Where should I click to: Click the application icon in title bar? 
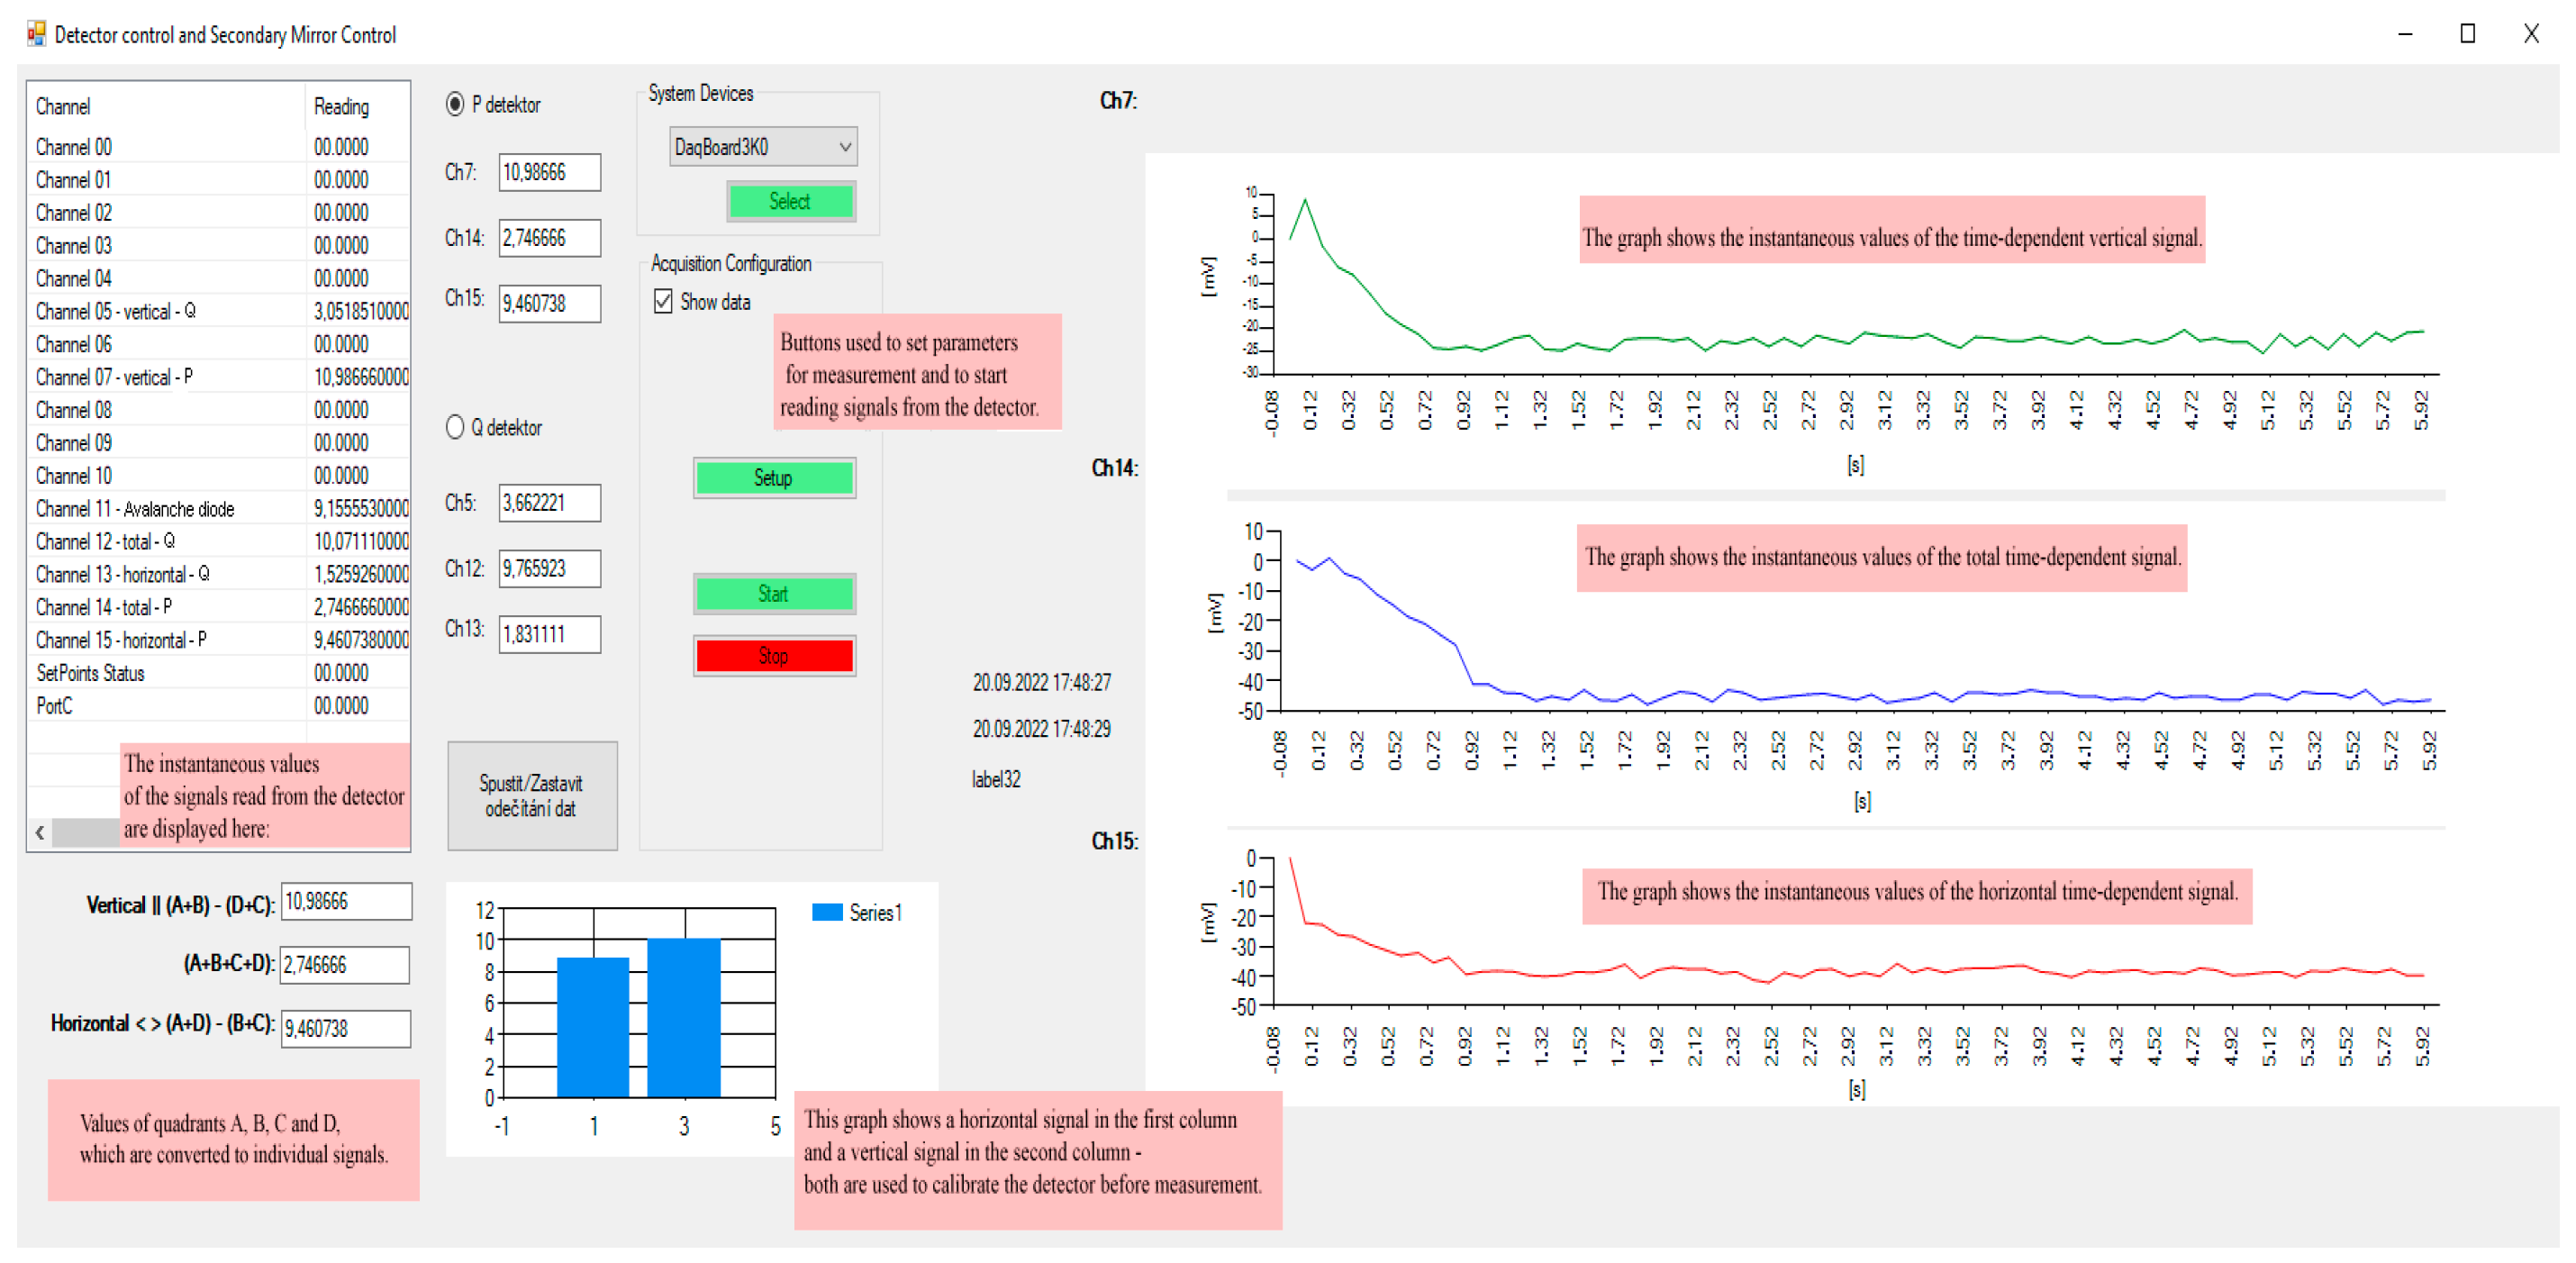point(36,34)
